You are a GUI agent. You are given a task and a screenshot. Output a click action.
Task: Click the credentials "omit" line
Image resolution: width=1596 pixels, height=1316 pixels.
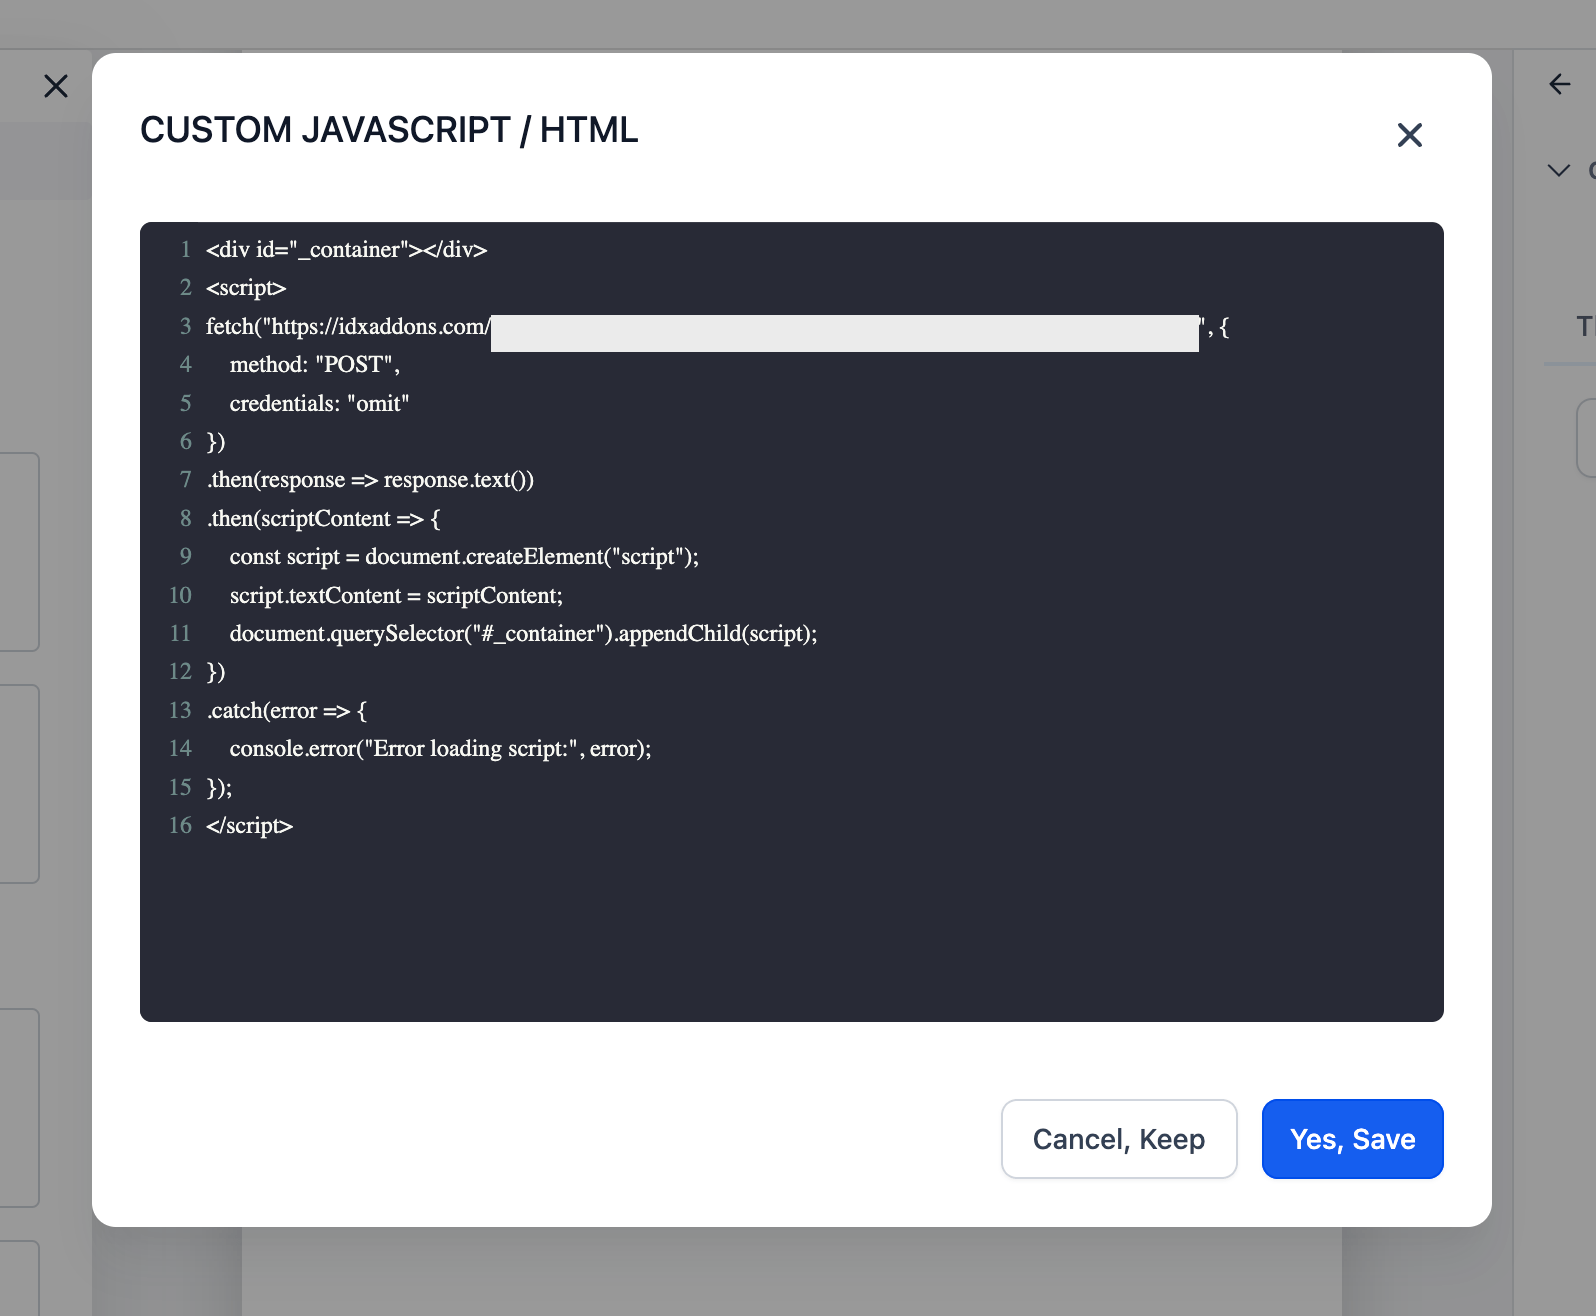[319, 404]
